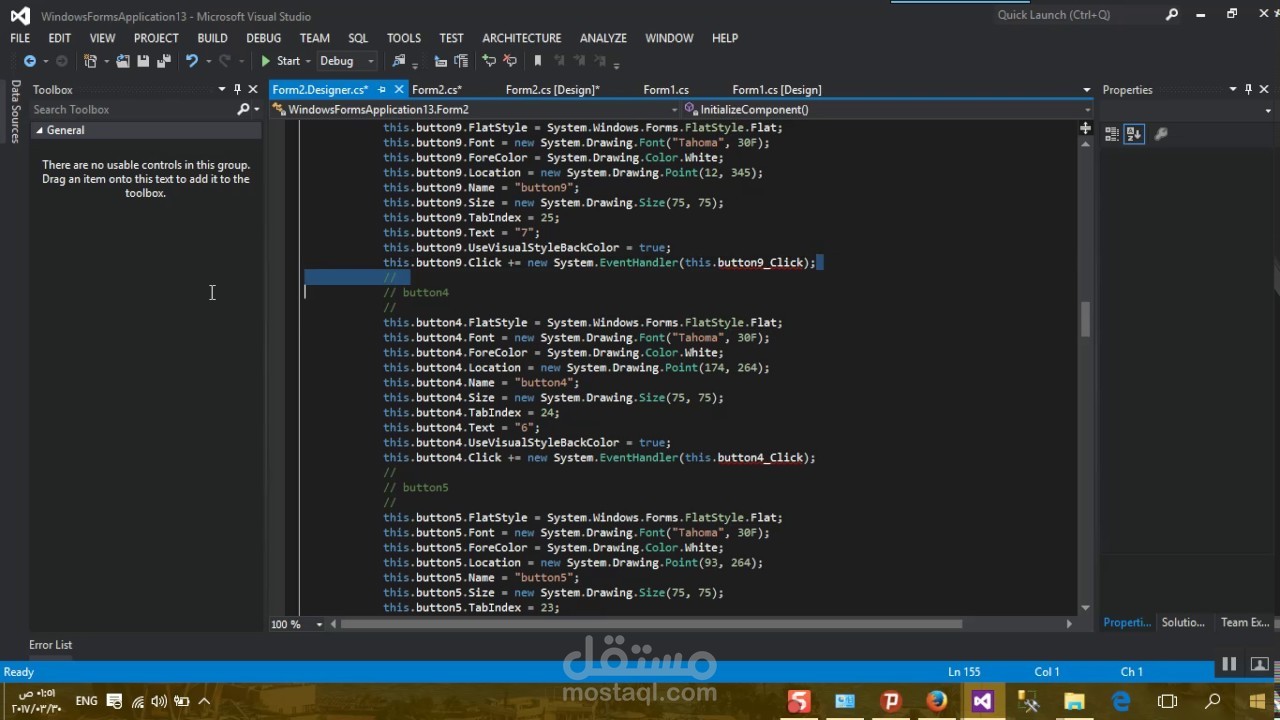Open the DEBUG menu
Image resolution: width=1280 pixels, height=720 pixels.
[x=264, y=38]
